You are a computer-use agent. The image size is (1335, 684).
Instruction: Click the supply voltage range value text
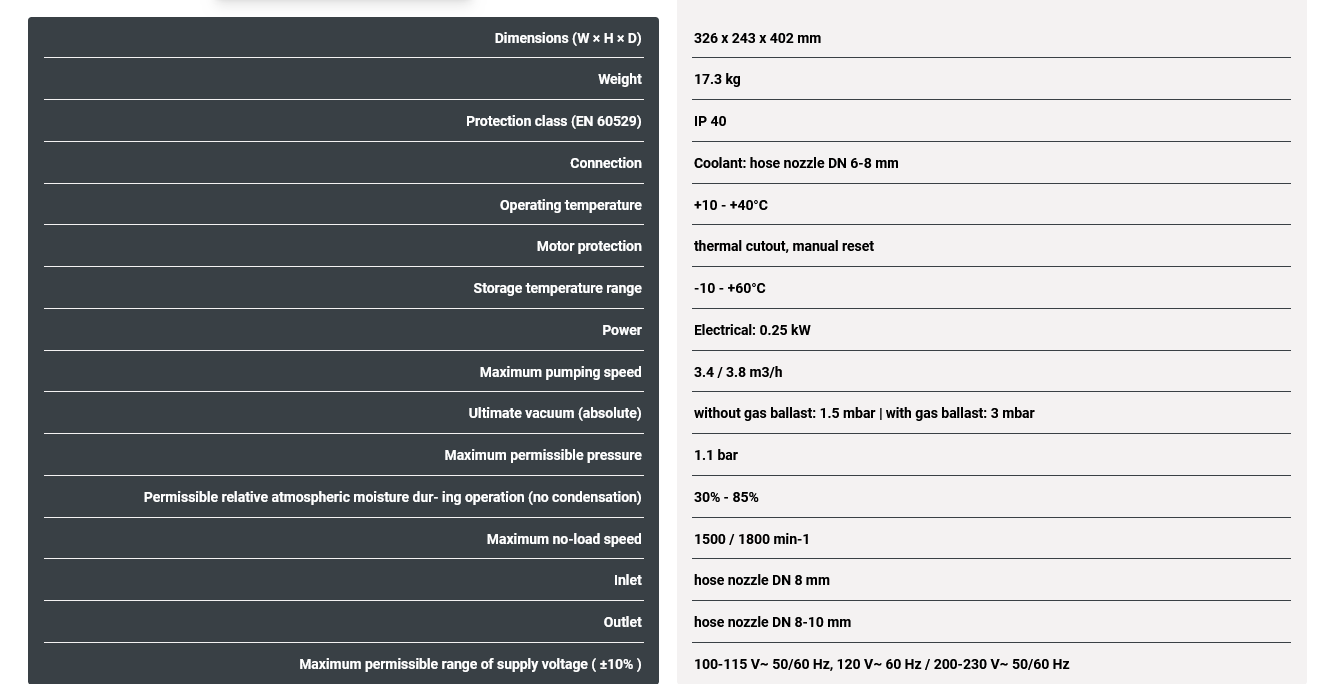click(881, 664)
